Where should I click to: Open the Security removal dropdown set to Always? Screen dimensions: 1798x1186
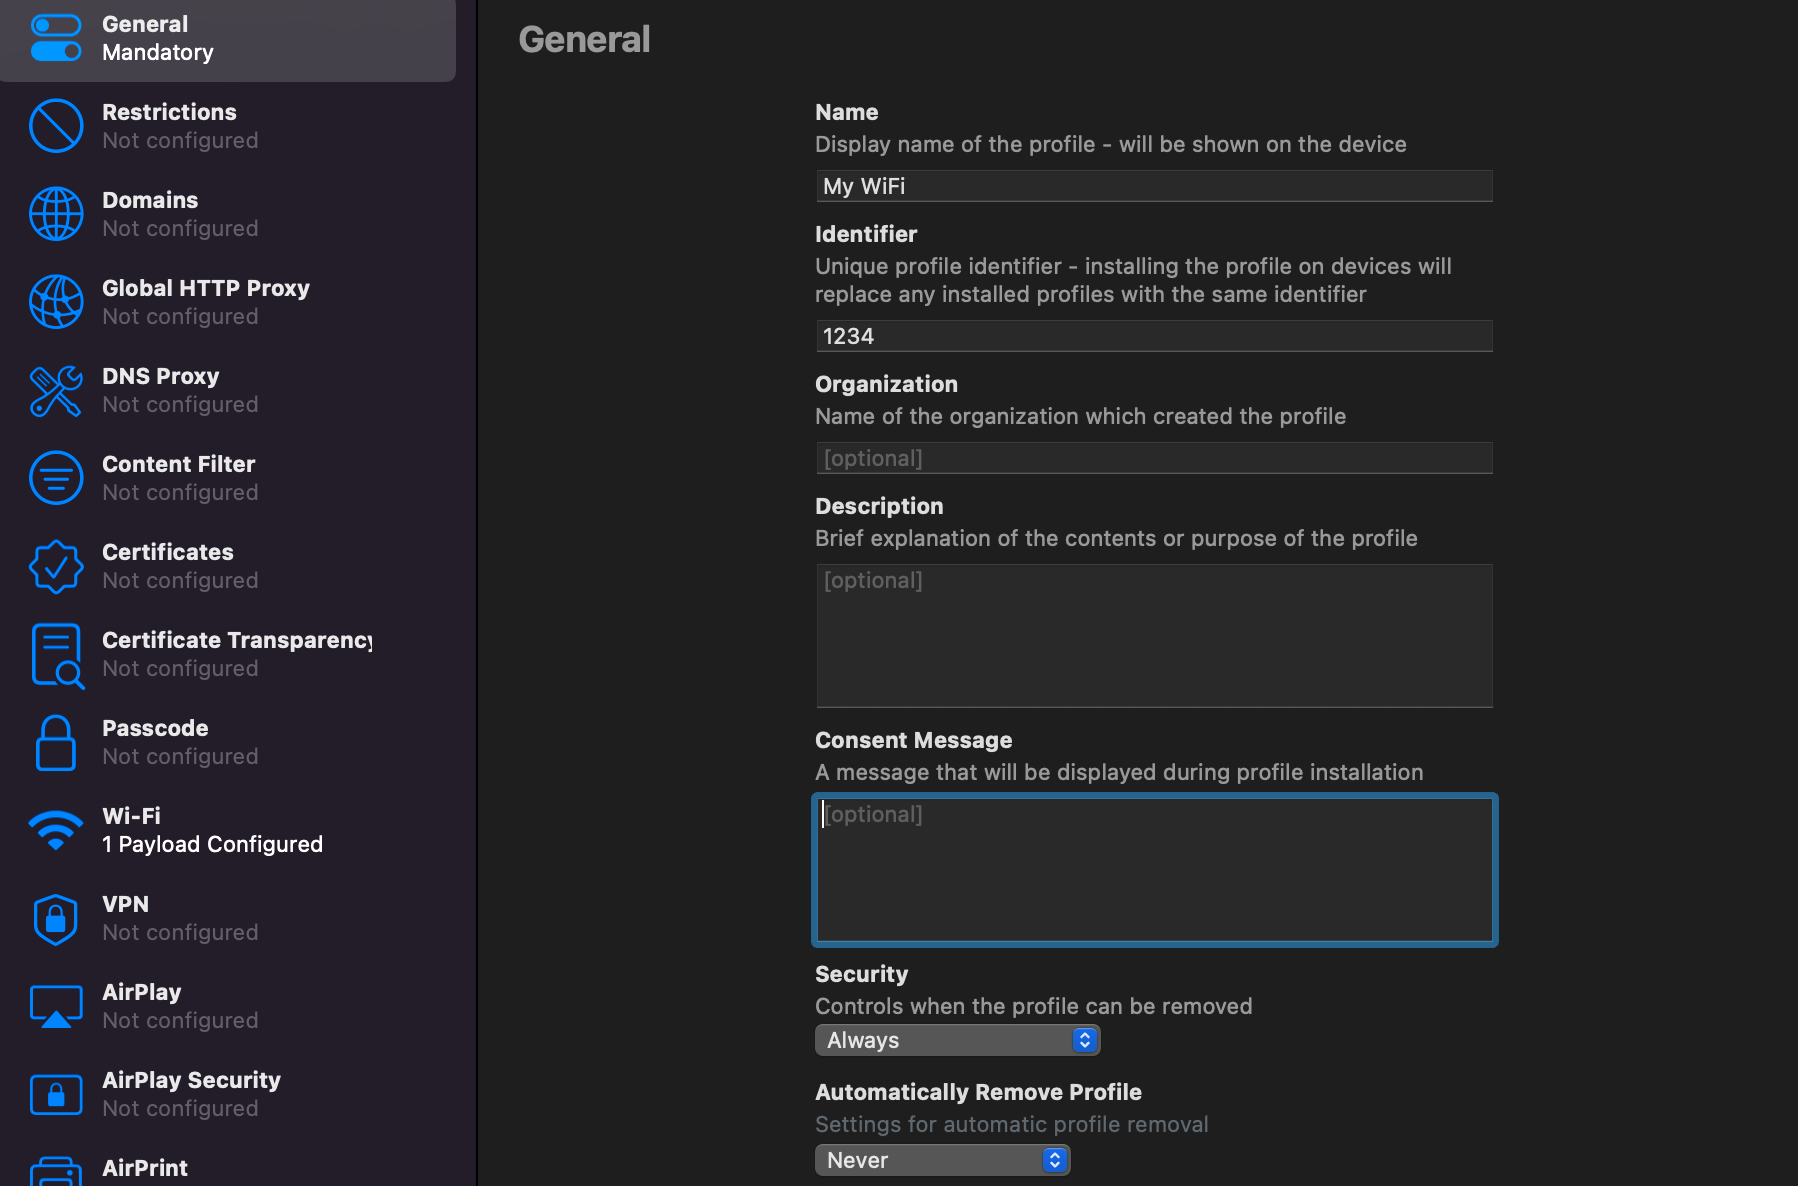(x=956, y=1040)
